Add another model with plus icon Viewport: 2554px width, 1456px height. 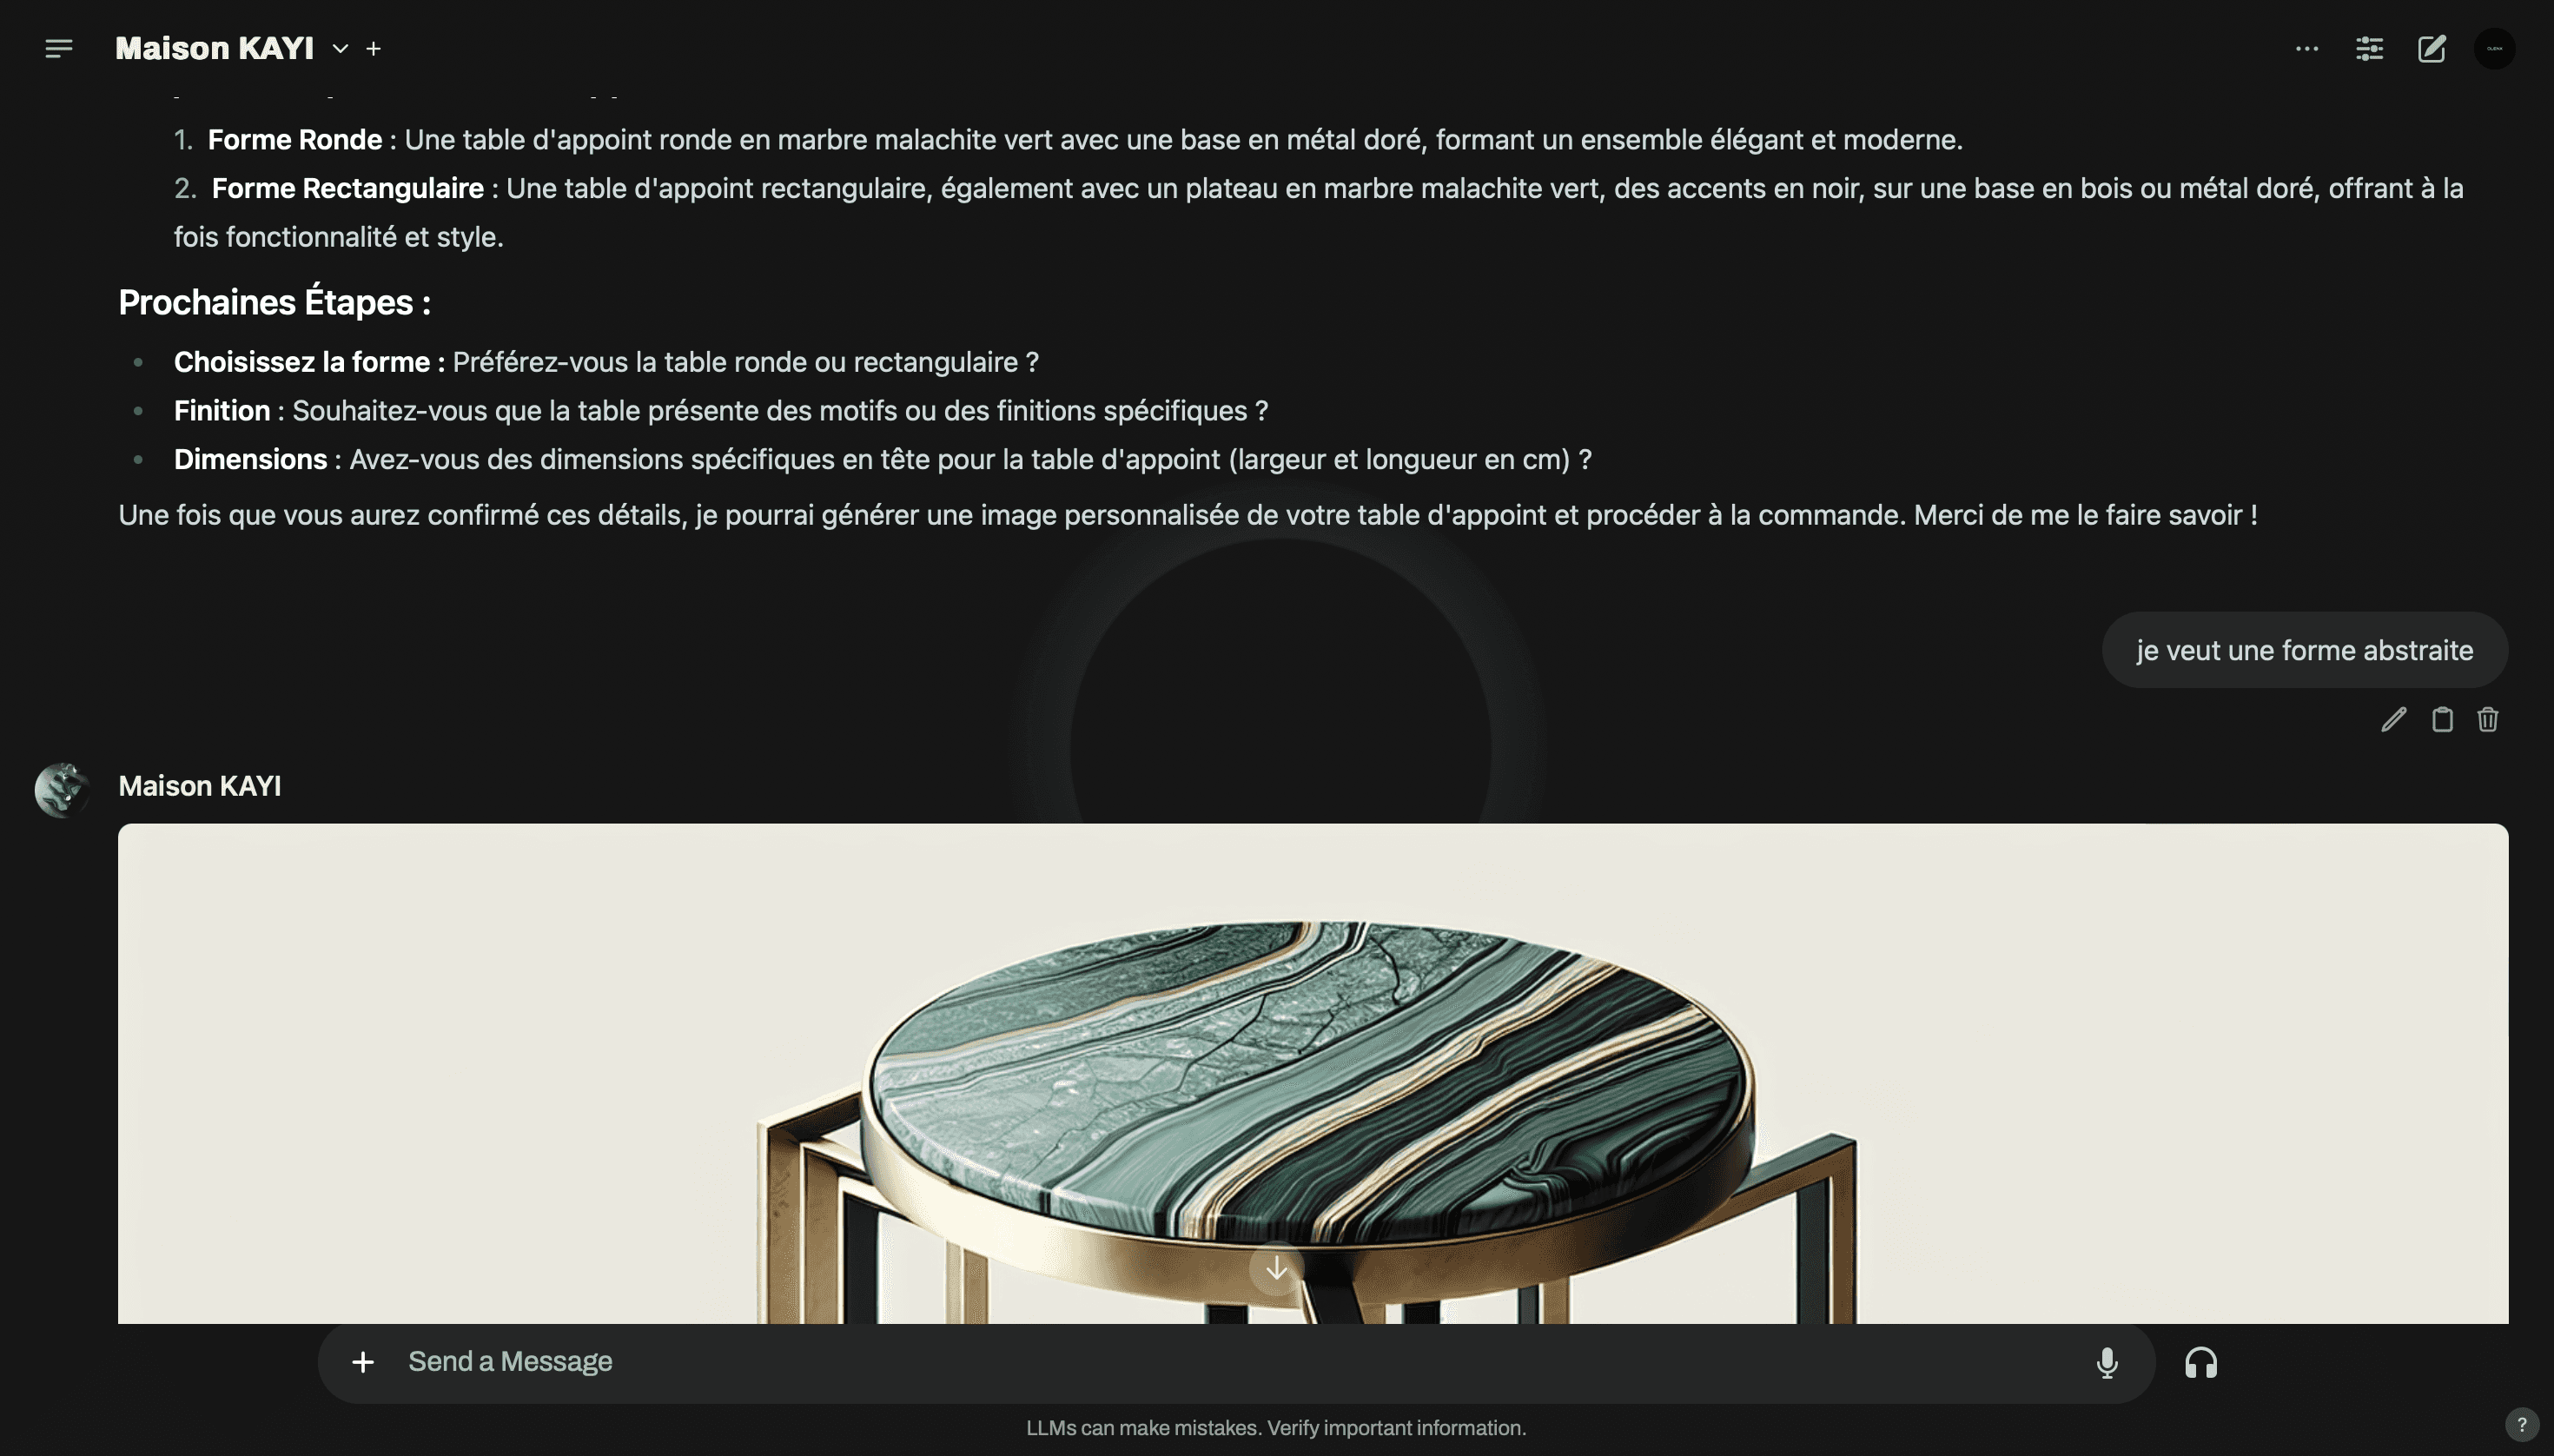click(x=373, y=48)
